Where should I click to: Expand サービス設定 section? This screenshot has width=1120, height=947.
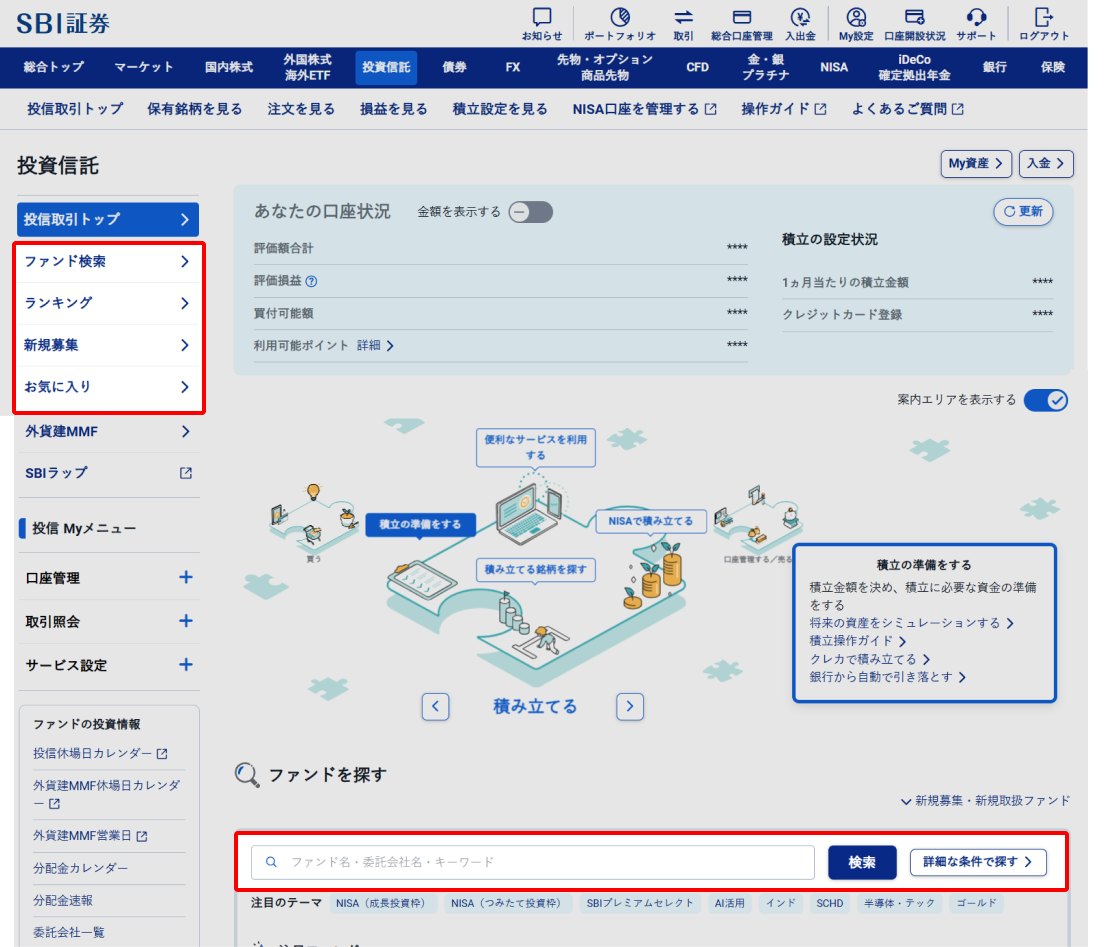point(186,664)
